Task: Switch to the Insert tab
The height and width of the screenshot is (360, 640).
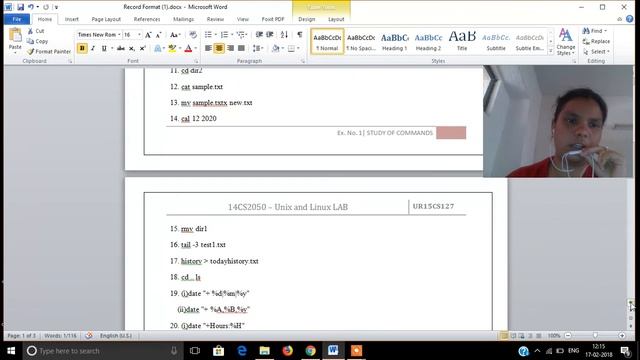Action: tap(71, 19)
